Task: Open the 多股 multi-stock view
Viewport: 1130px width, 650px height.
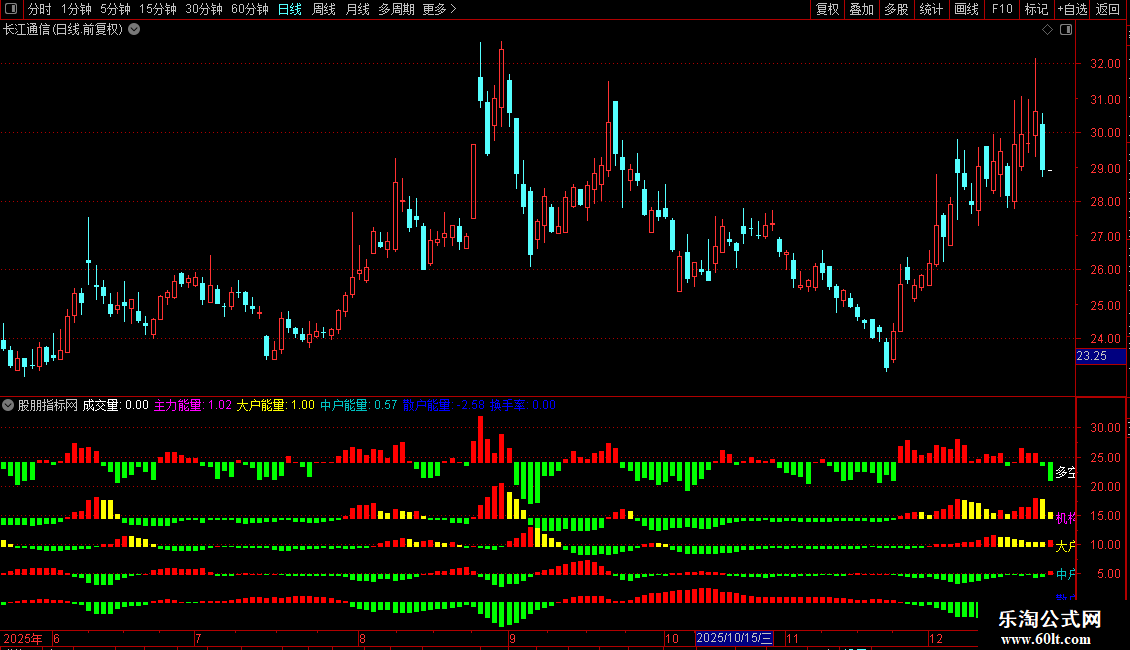Action: pos(896,9)
